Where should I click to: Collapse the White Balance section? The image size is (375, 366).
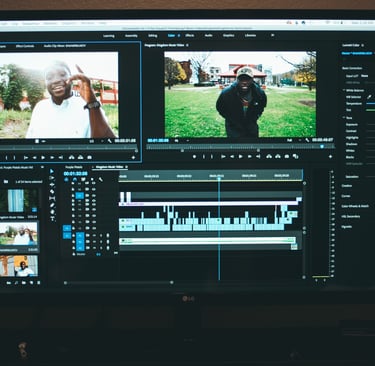(x=344, y=90)
